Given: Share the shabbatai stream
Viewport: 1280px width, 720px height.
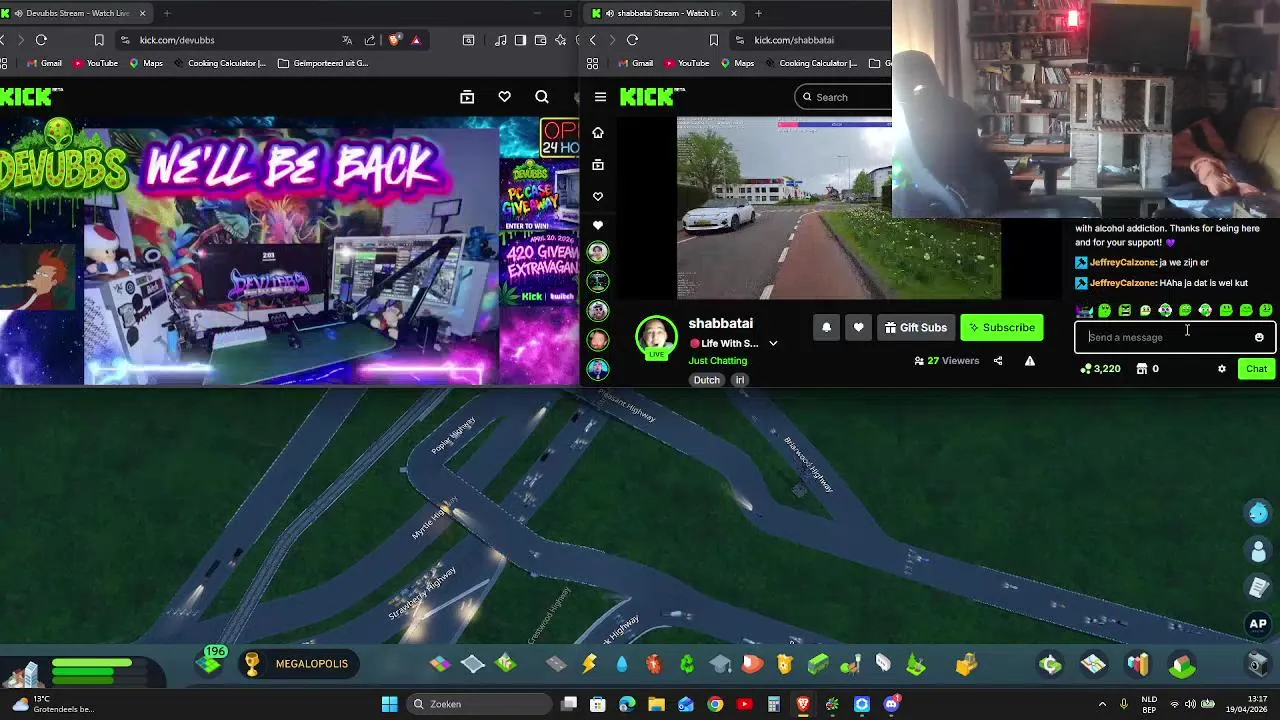Looking at the screenshot, I should click(998, 361).
